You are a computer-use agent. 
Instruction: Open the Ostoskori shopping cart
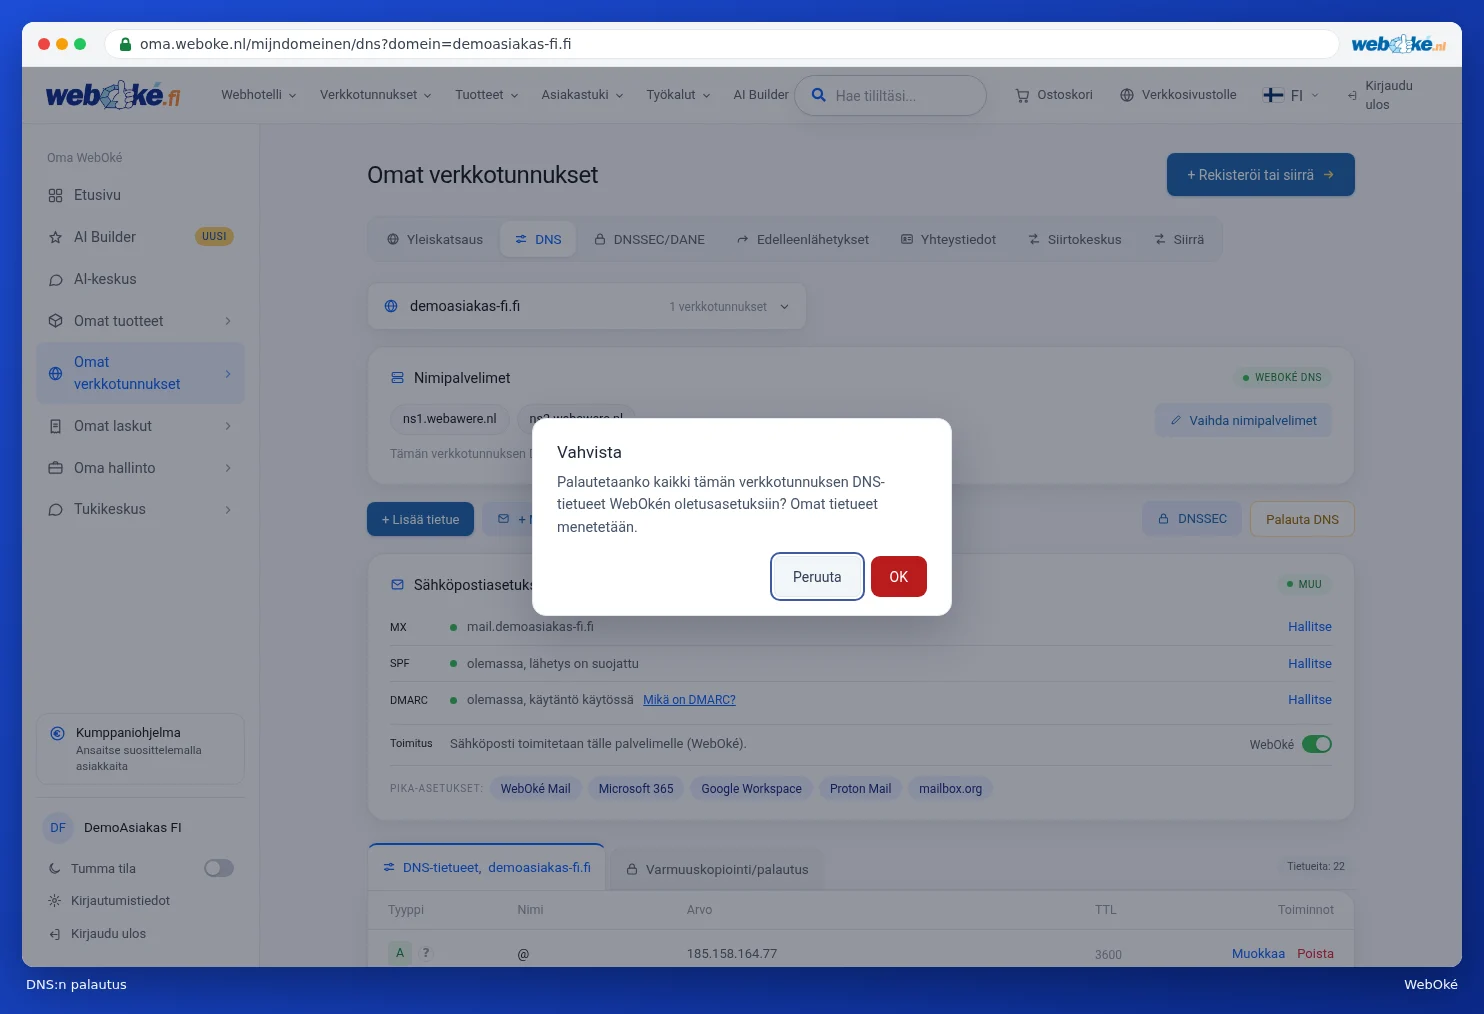click(1054, 95)
